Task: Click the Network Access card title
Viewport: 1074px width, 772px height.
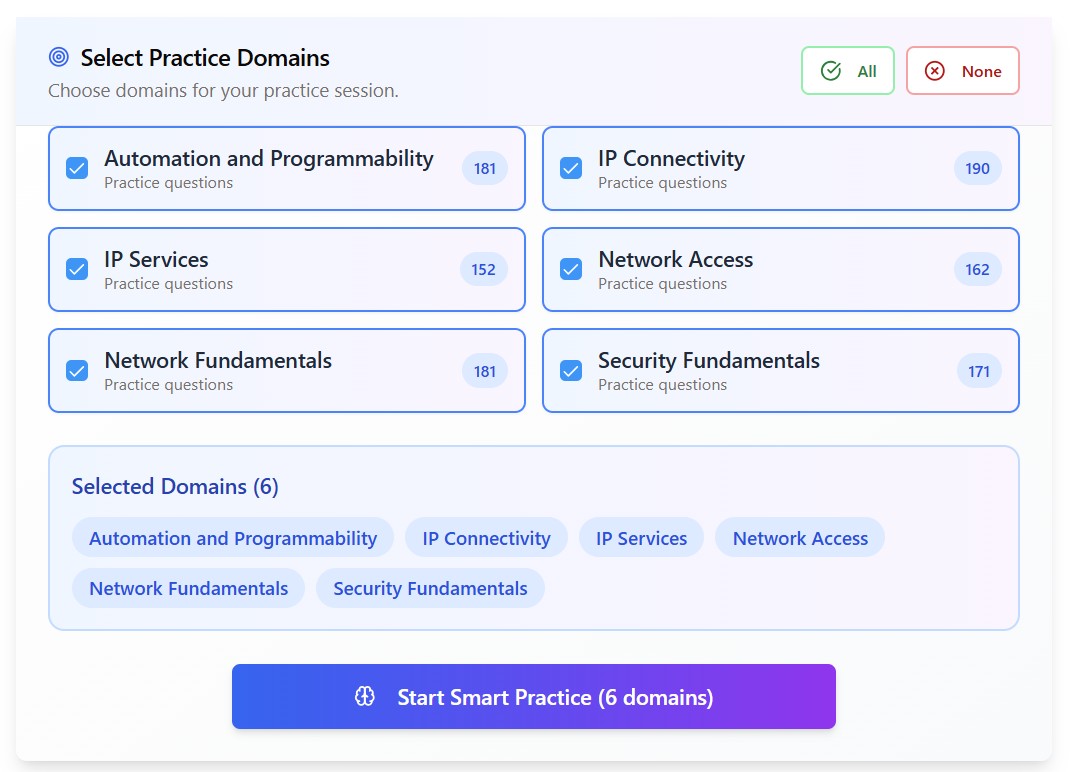Action: (x=675, y=260)
